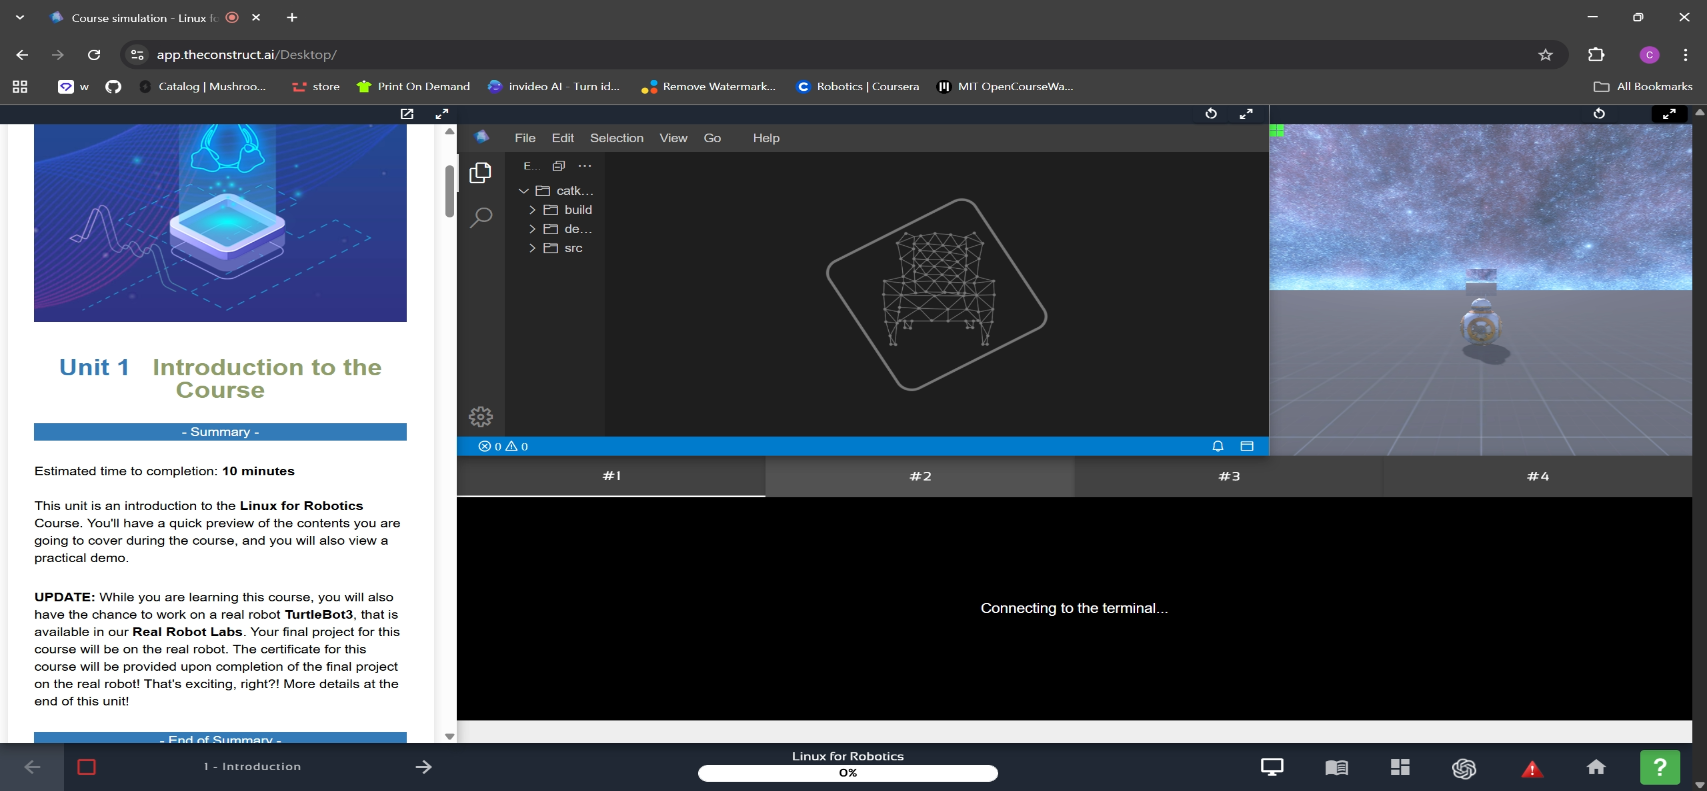Screen dimensions: 1707x791
Task: Reload the code editor panel
Action: pos(1211,114)
